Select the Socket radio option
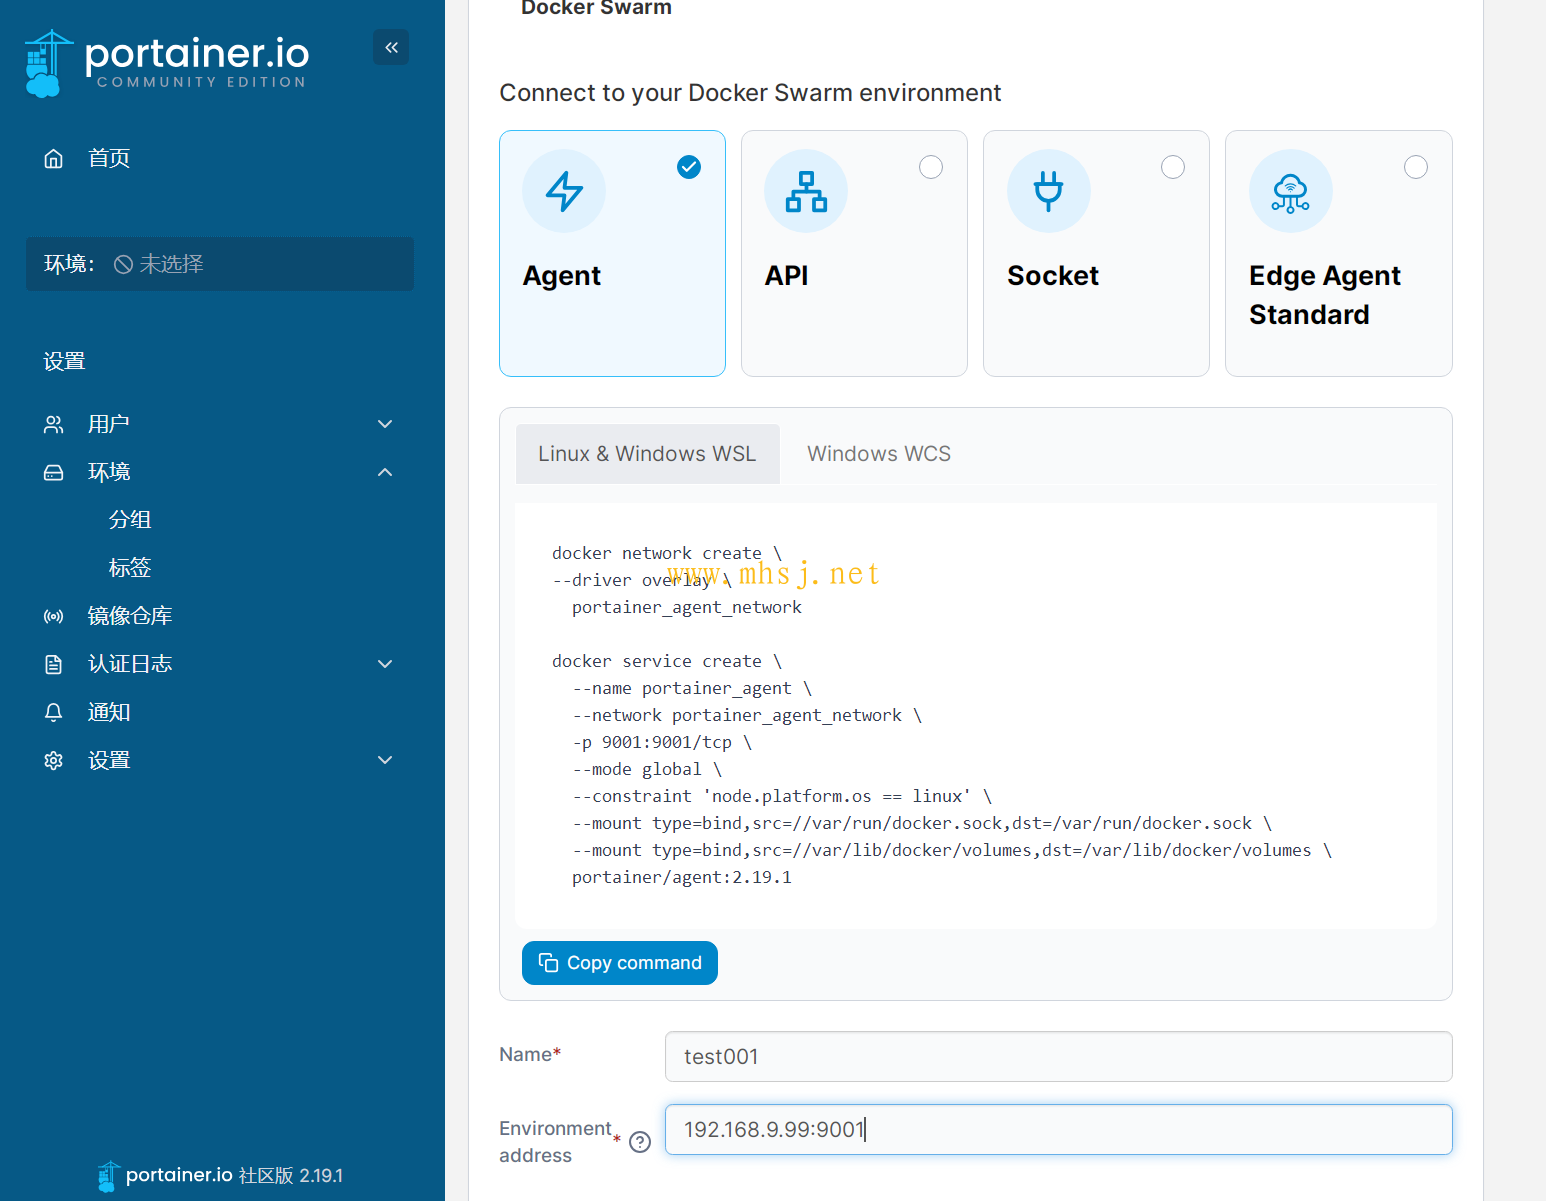The width and height of the screenshot is (1546, 1201). tap(1173, 167)
